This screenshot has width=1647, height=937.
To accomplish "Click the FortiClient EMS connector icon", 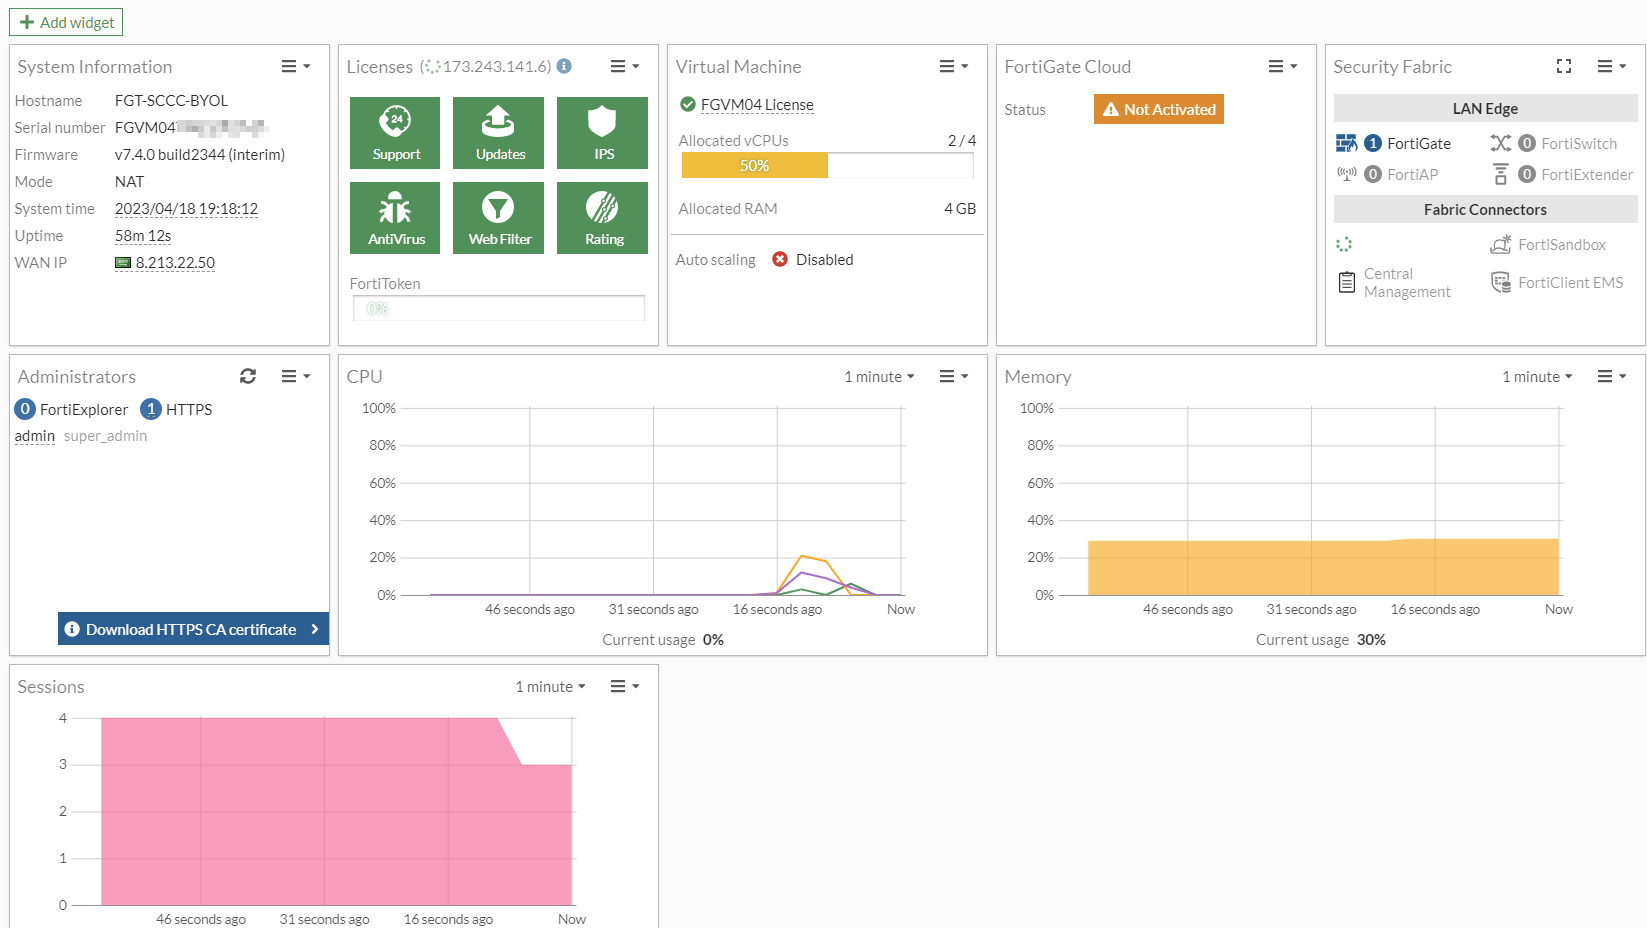I will [1500, 282].
